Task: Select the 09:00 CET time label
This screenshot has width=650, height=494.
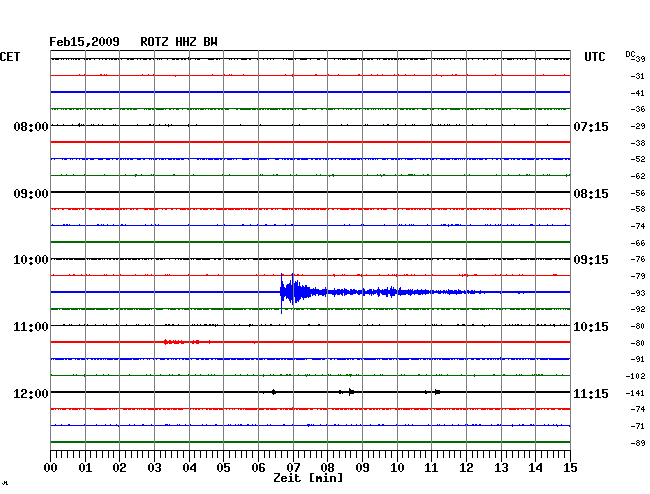Action: click(x=31, y=194)
